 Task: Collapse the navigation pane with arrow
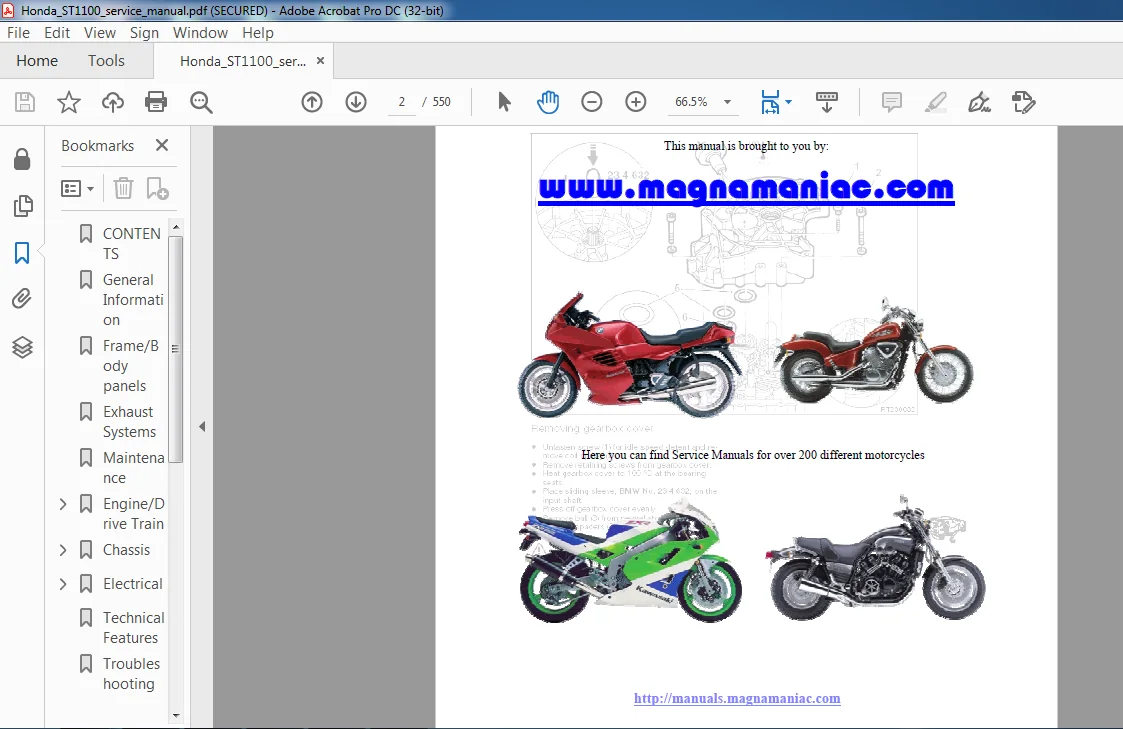202,427
